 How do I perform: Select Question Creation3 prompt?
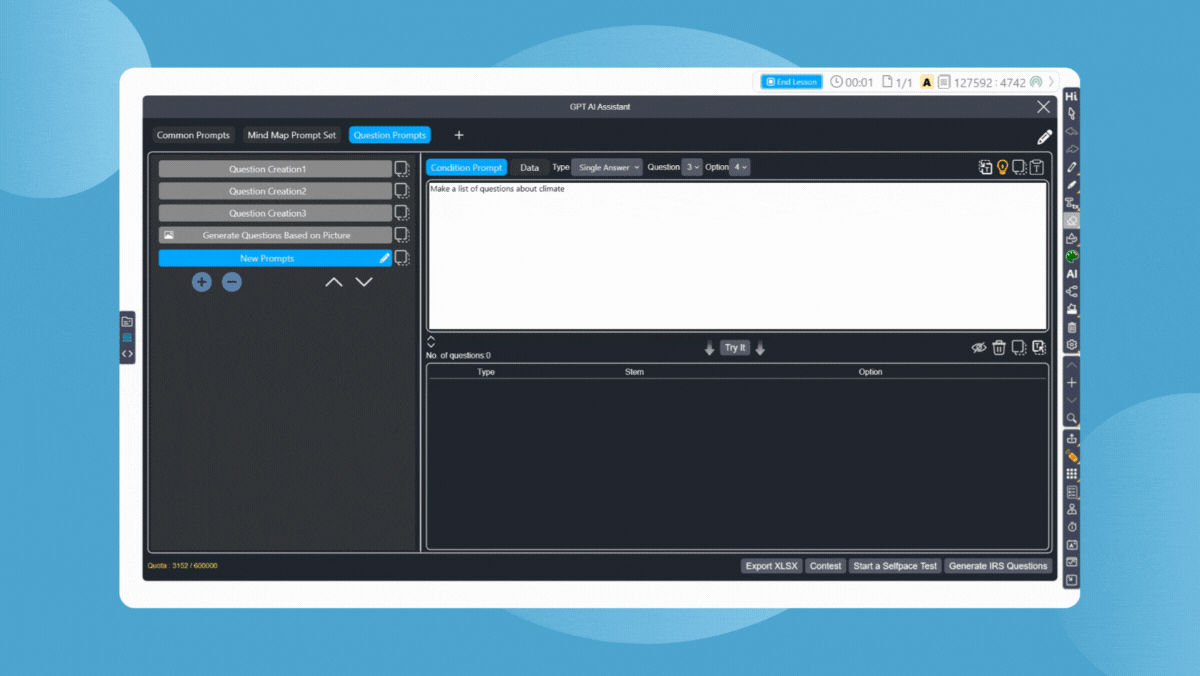point(275,213)
